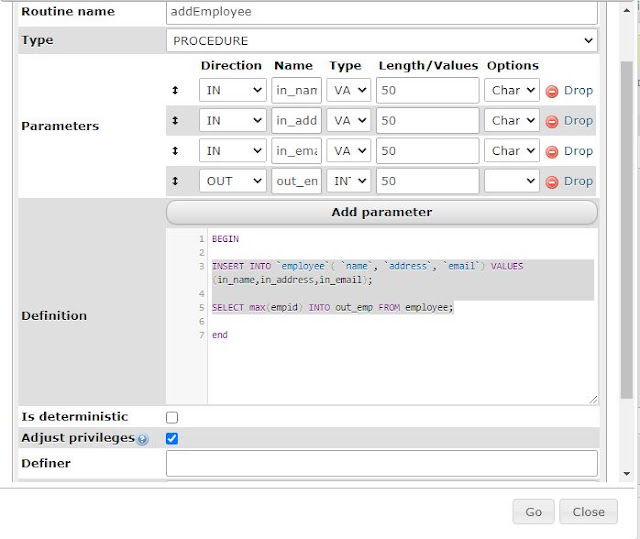Viewport: 640px width, 539px height.
Task: Click the drag handle of the out_emp parameter row
Action: point(175,181)
